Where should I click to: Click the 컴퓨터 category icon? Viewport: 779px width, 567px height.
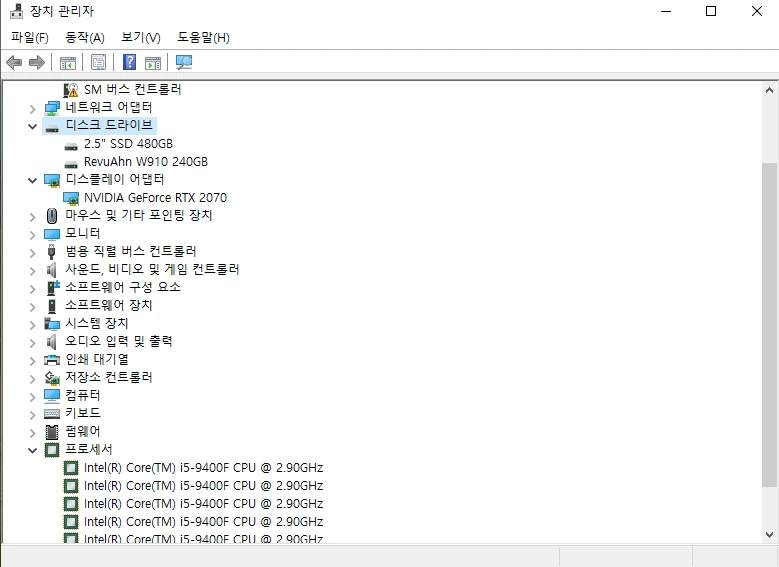pos(52,396)
